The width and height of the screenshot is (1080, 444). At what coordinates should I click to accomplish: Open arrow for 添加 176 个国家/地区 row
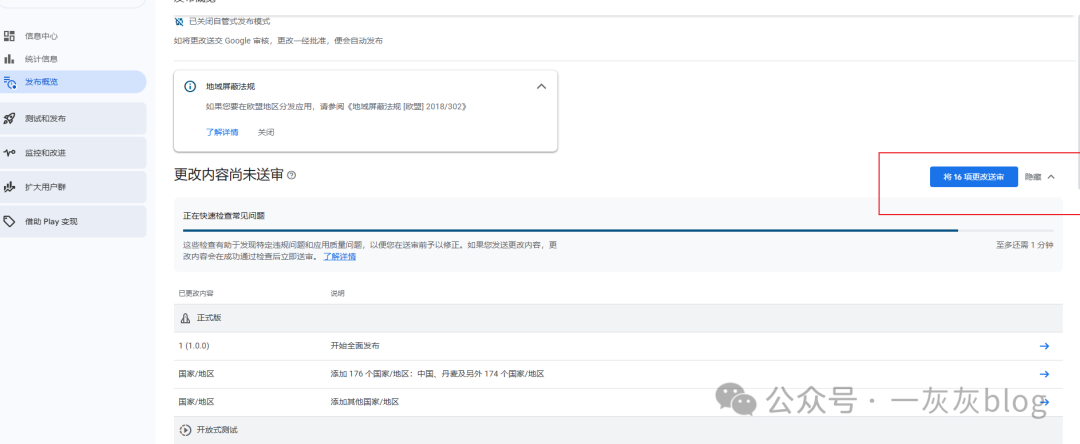coord(1044,374)
